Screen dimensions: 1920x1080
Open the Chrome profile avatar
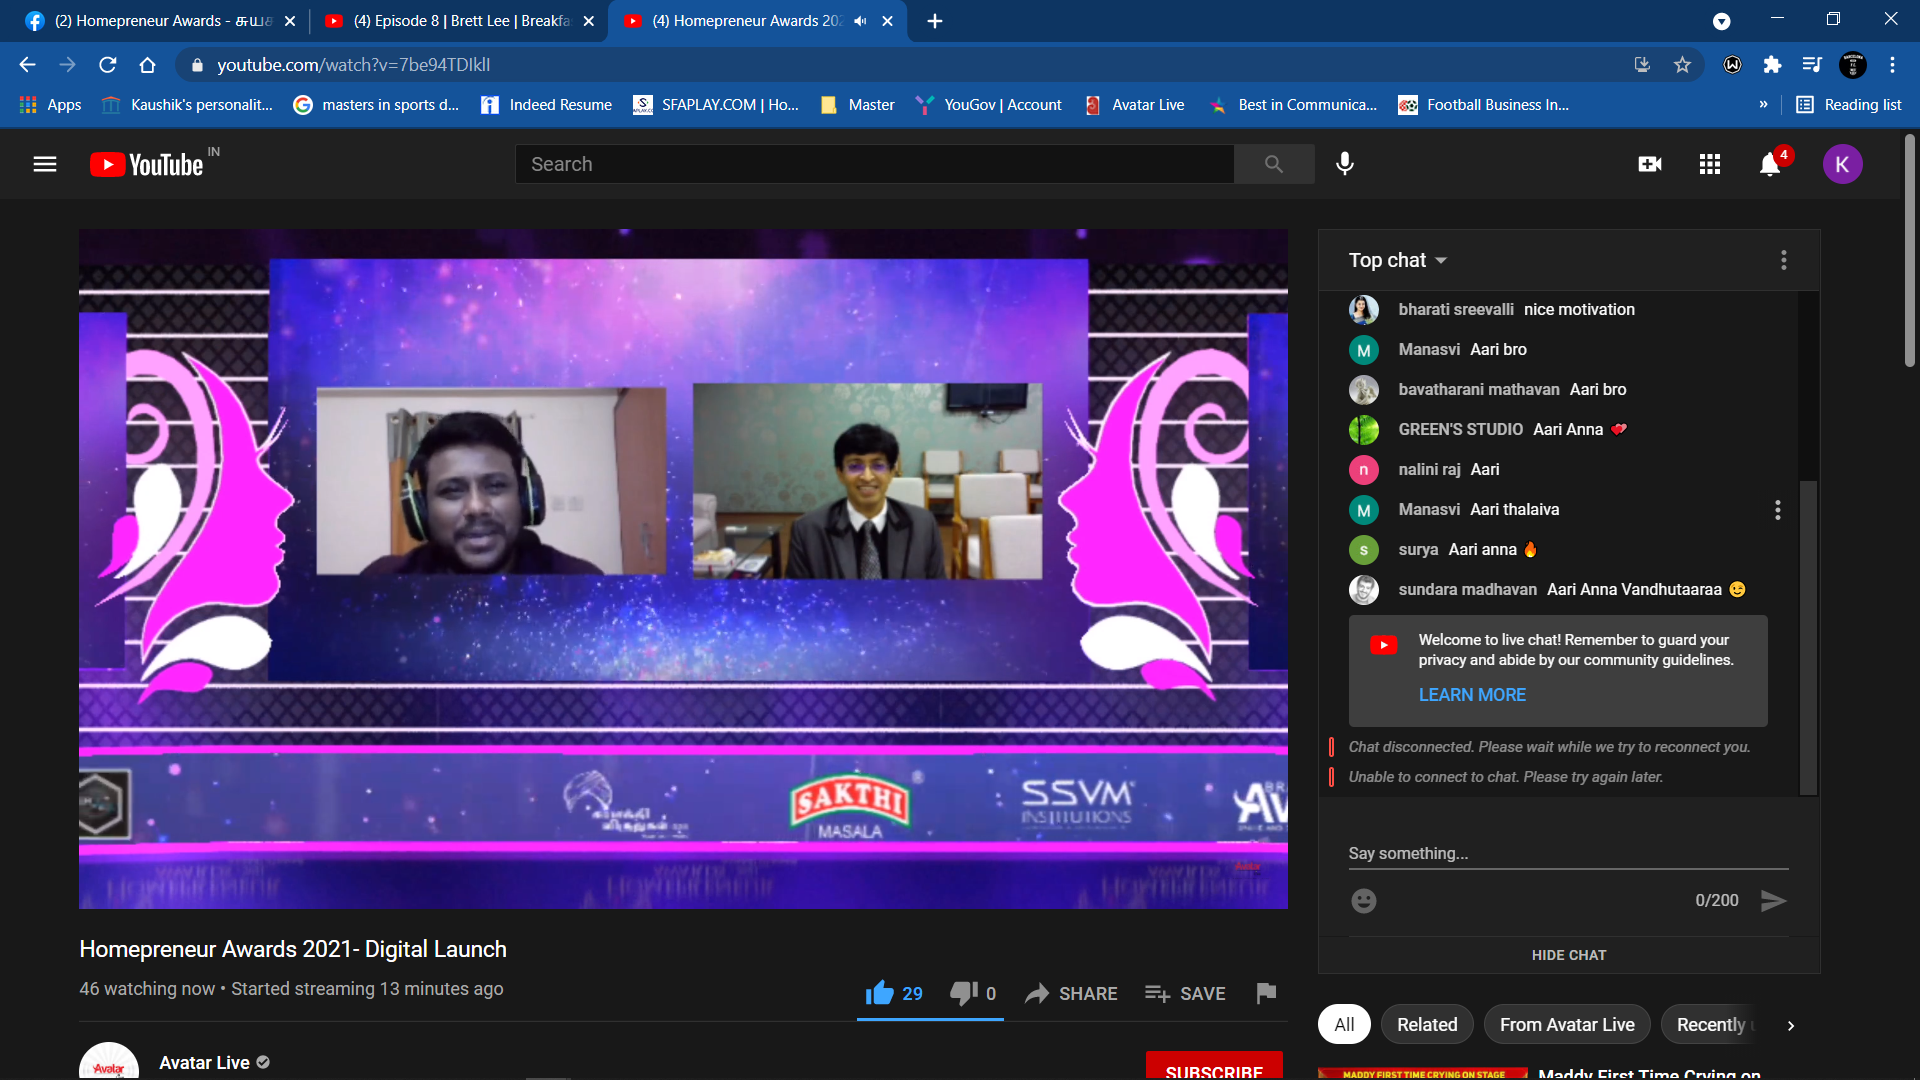tap(1852, 65)
